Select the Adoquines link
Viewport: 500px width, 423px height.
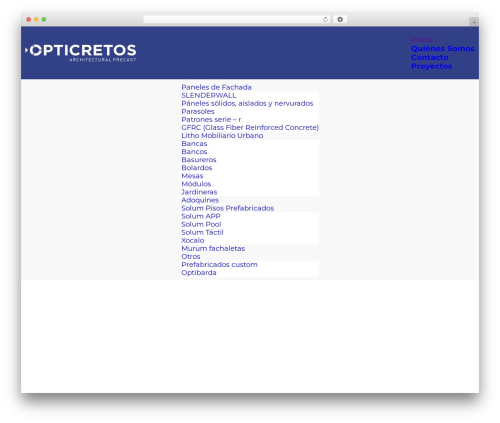pyautogui.click(x=200, y=200)
